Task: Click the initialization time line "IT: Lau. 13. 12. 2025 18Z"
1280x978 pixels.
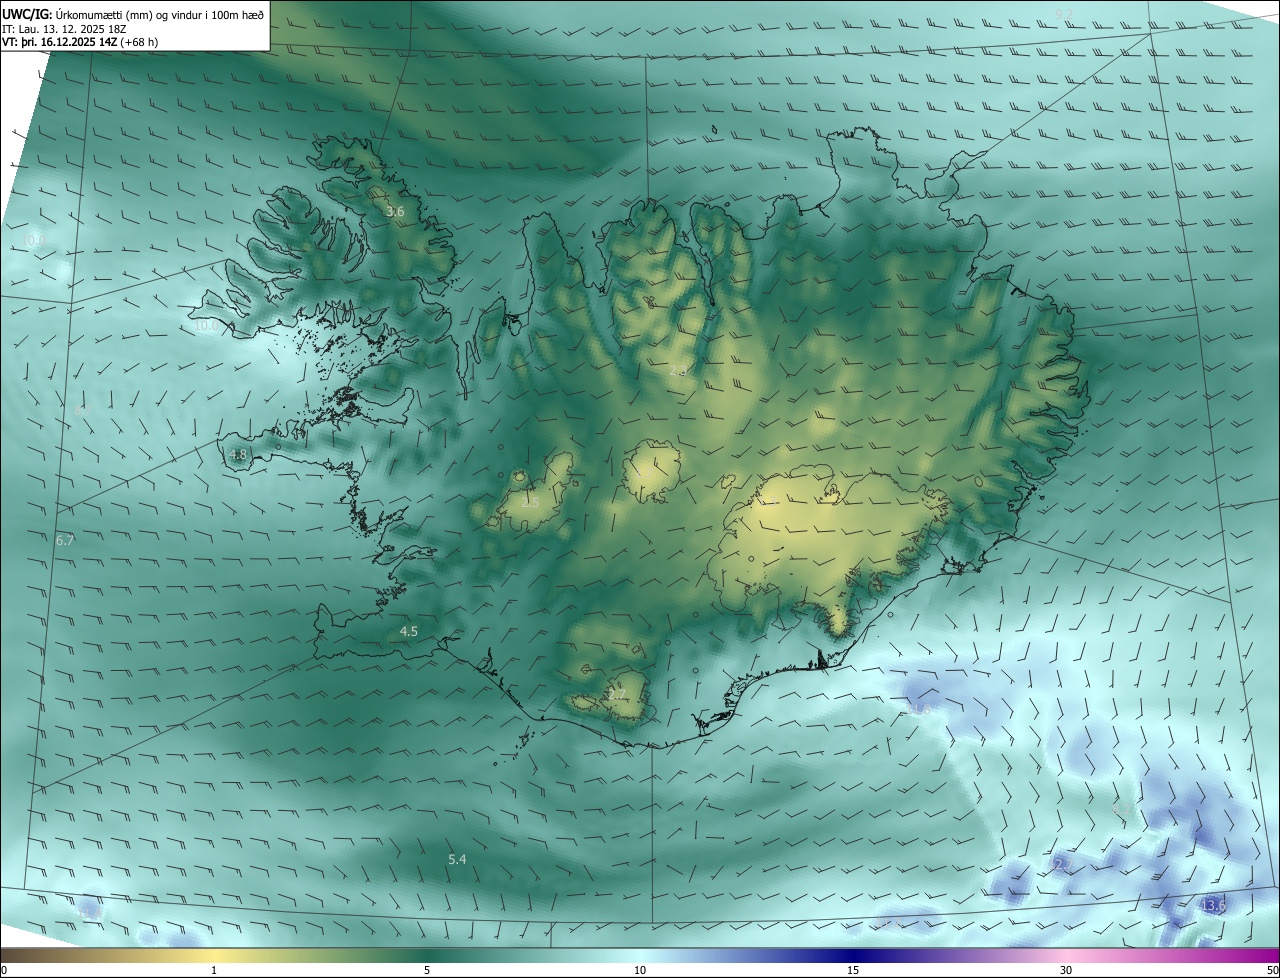Action: 64,29
